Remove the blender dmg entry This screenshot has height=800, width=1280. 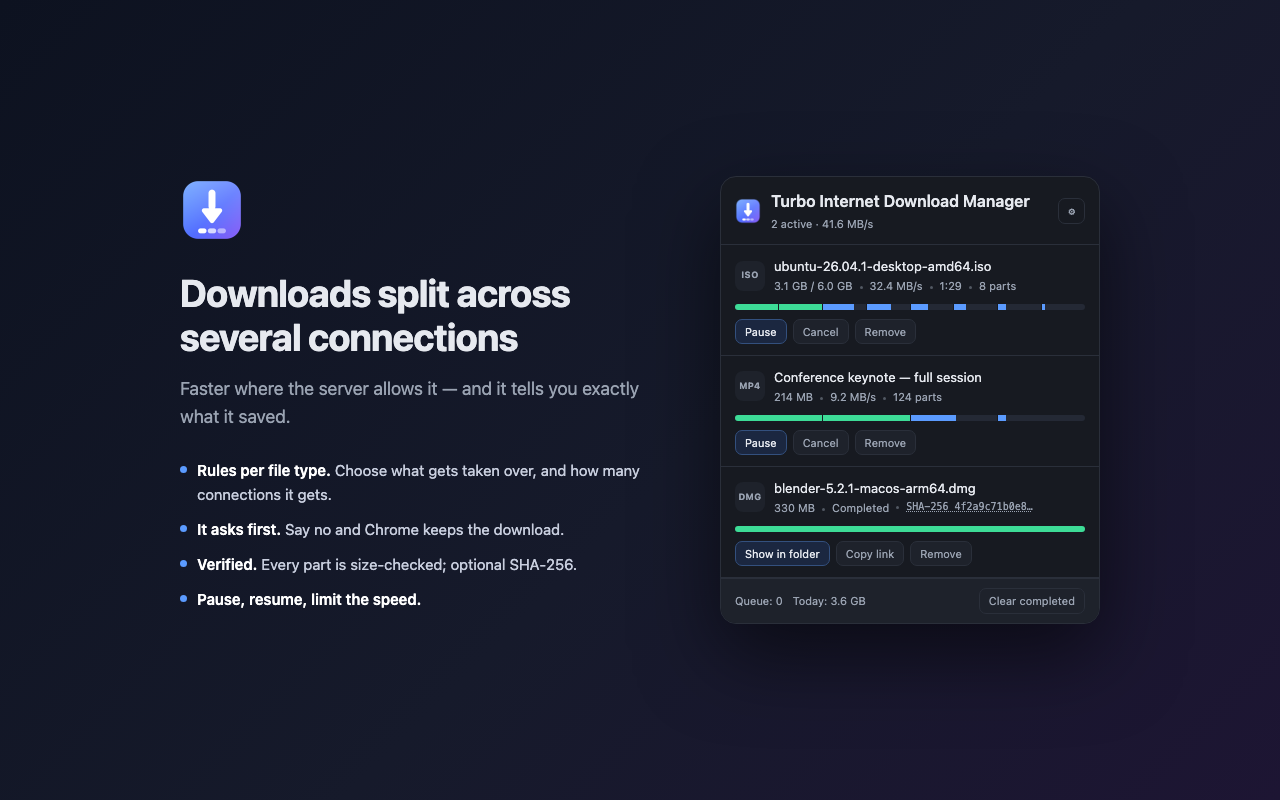(x=941, y=554)
